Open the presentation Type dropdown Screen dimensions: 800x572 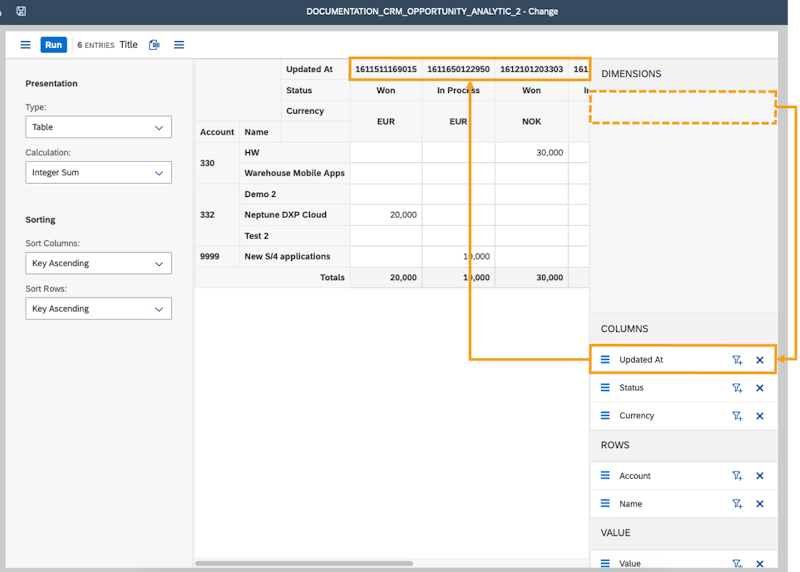(98, 127)
